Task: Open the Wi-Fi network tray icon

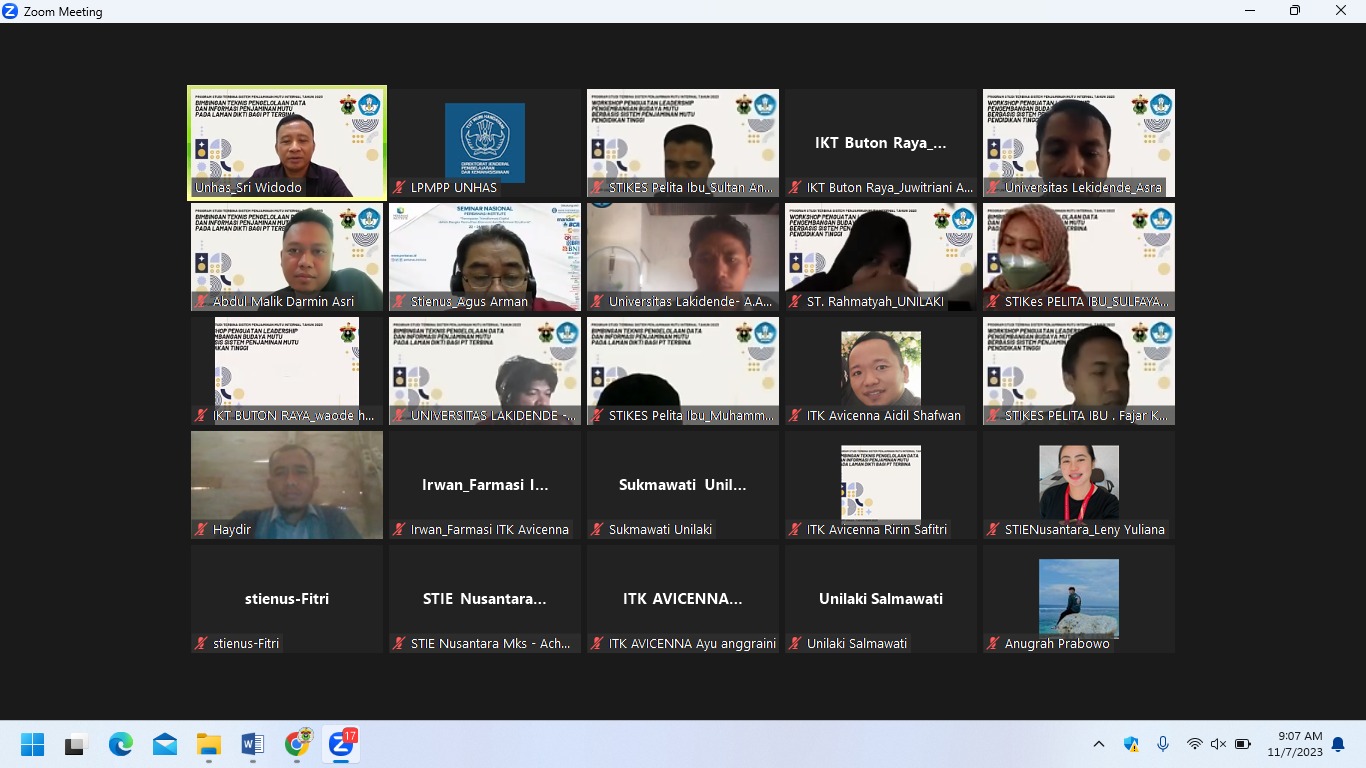Action: tap(1194, 744)
